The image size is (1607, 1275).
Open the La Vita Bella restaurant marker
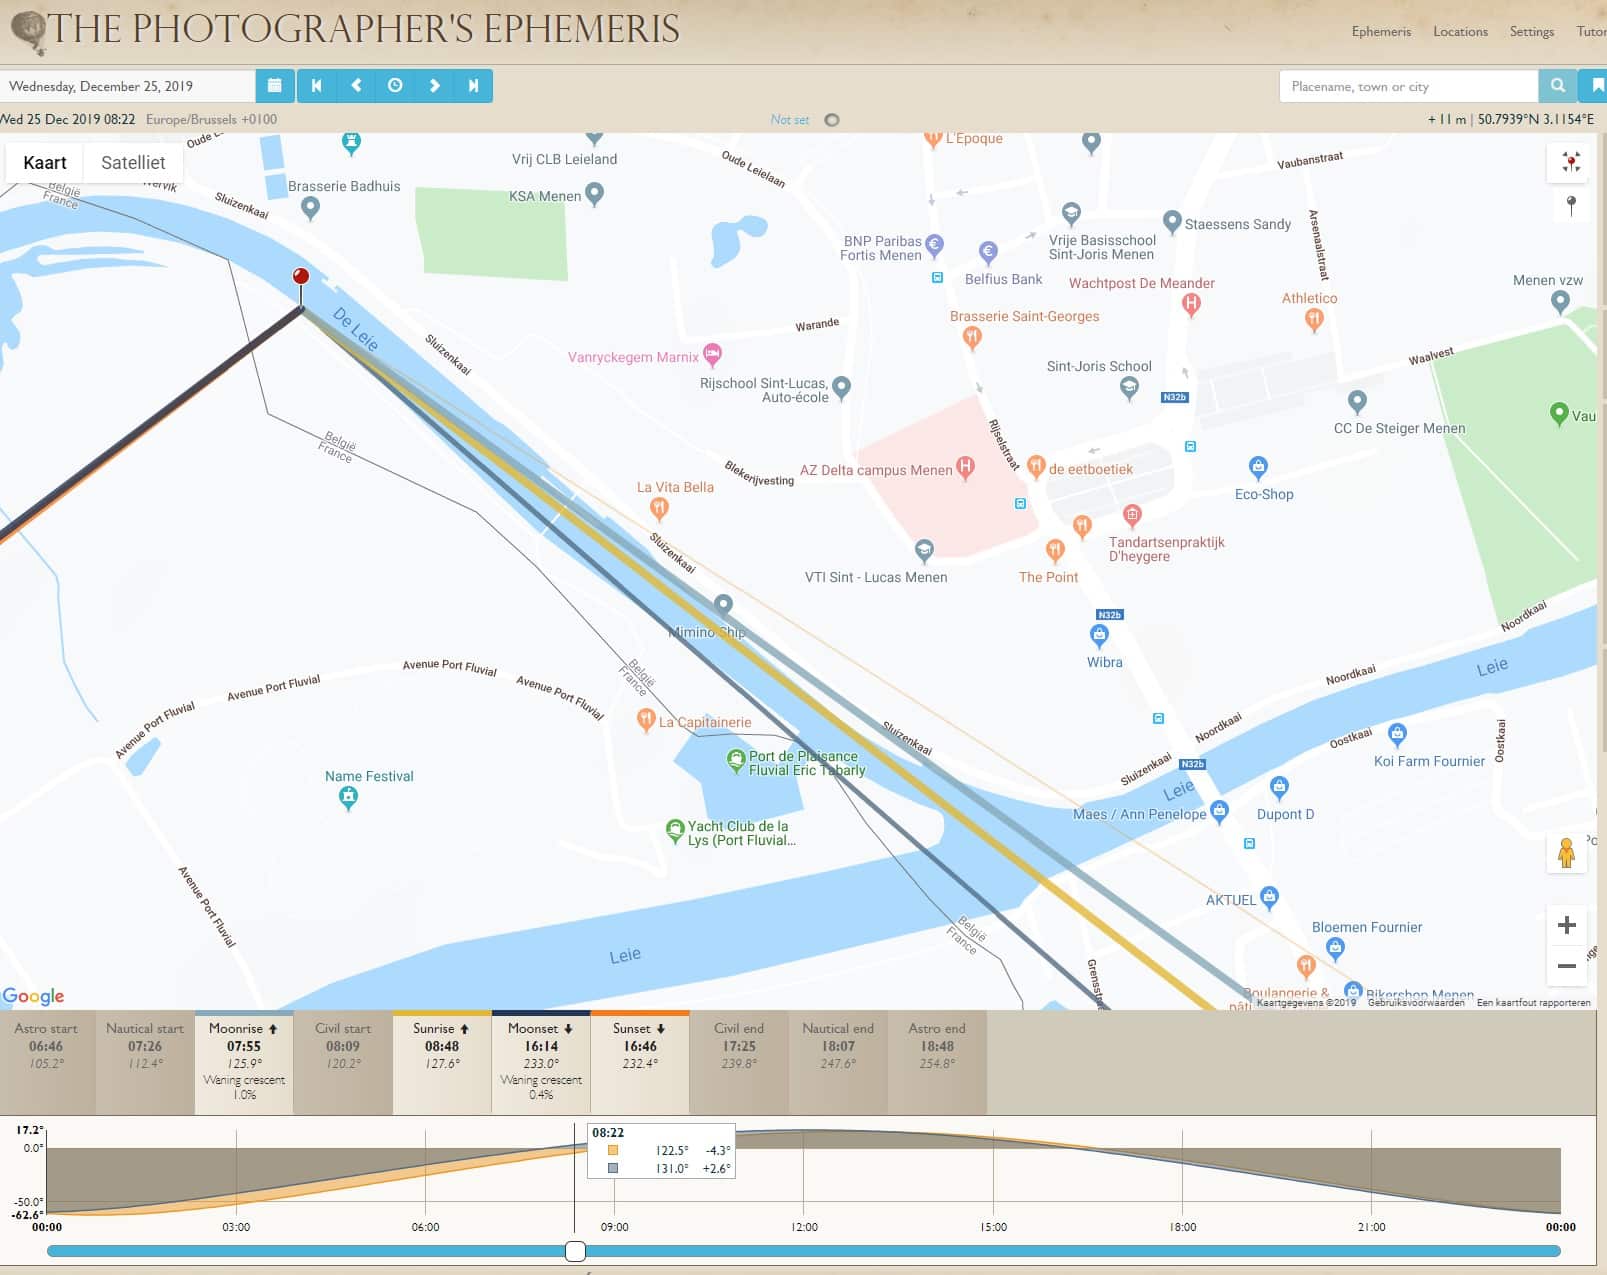point(659,509)
